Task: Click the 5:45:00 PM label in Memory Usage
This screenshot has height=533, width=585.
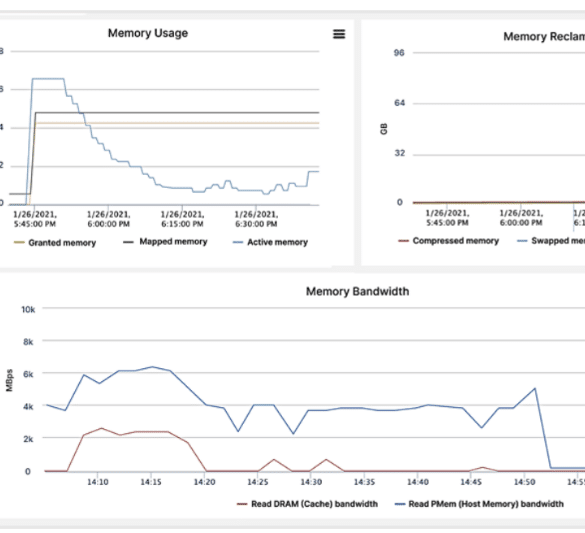Action: (x=35, y=219)
